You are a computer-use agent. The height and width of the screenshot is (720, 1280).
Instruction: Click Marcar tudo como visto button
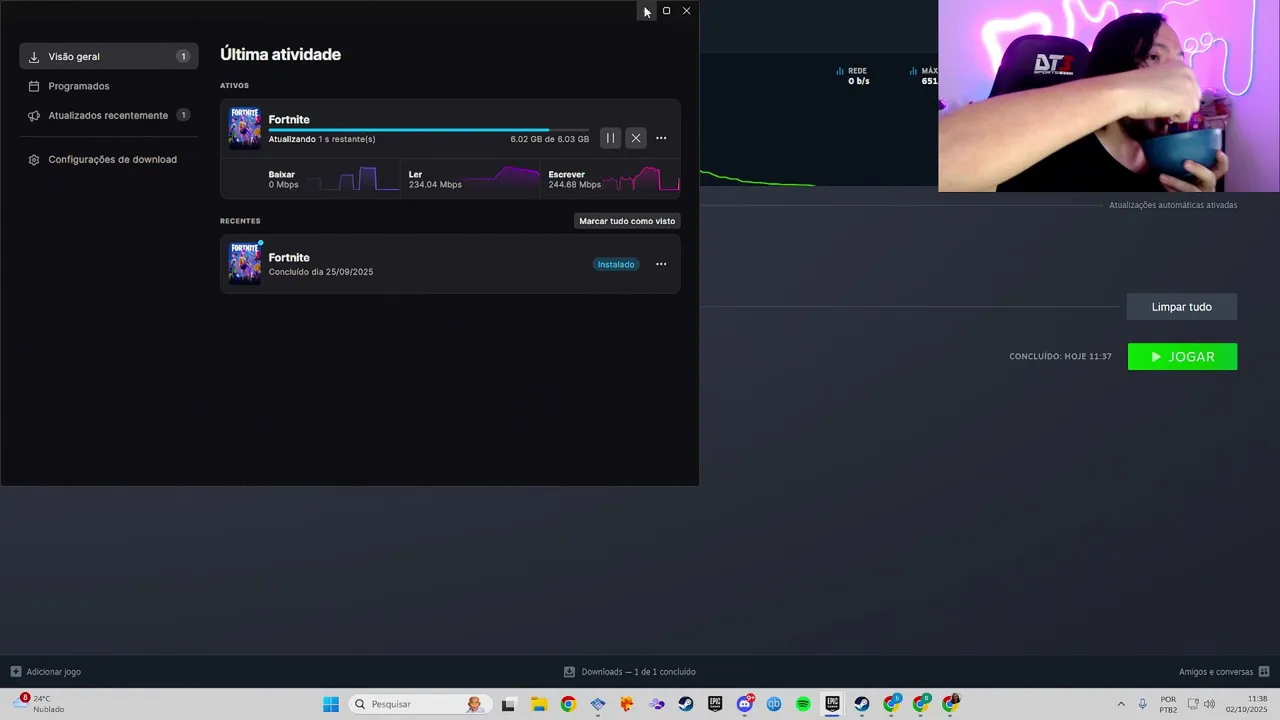[x=627, y=221]
